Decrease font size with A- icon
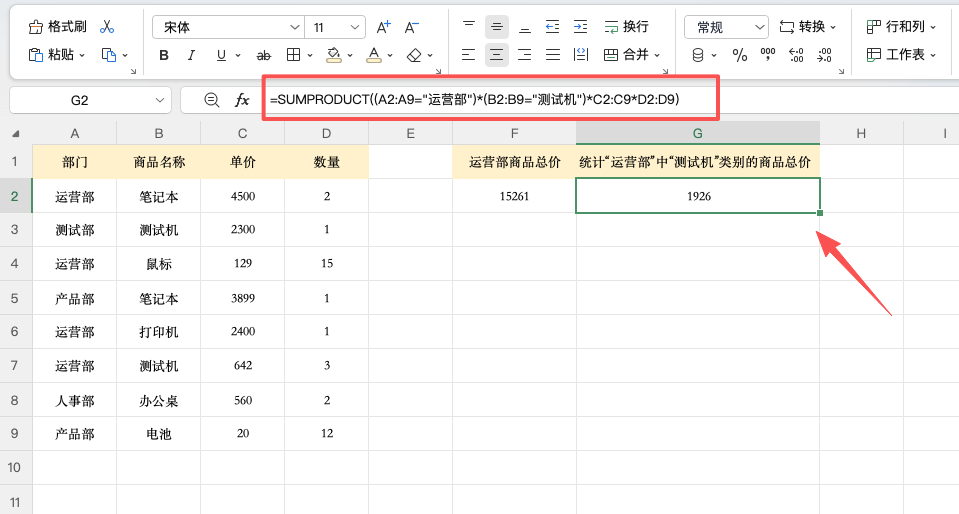 (412, 28)
